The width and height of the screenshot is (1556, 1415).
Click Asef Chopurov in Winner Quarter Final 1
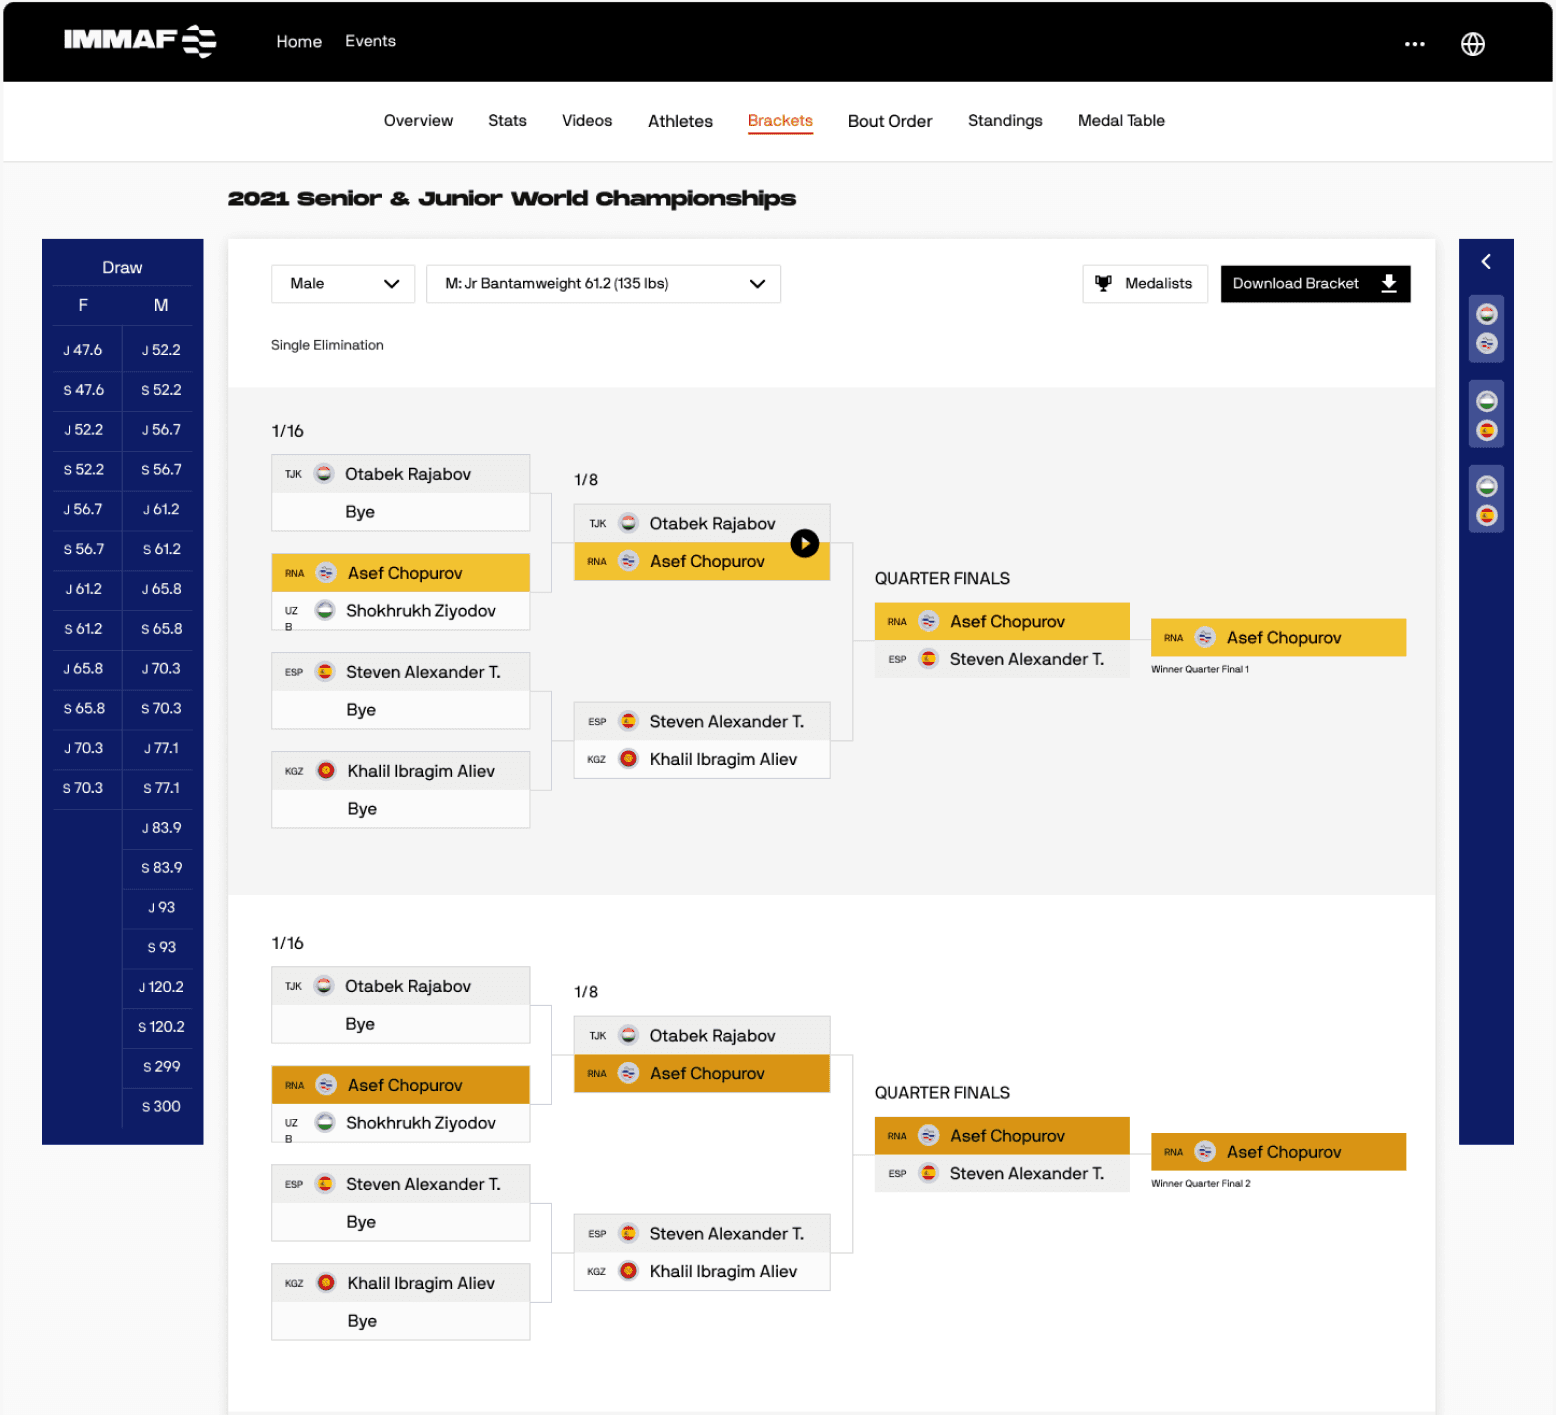(x=1278, y=638)
